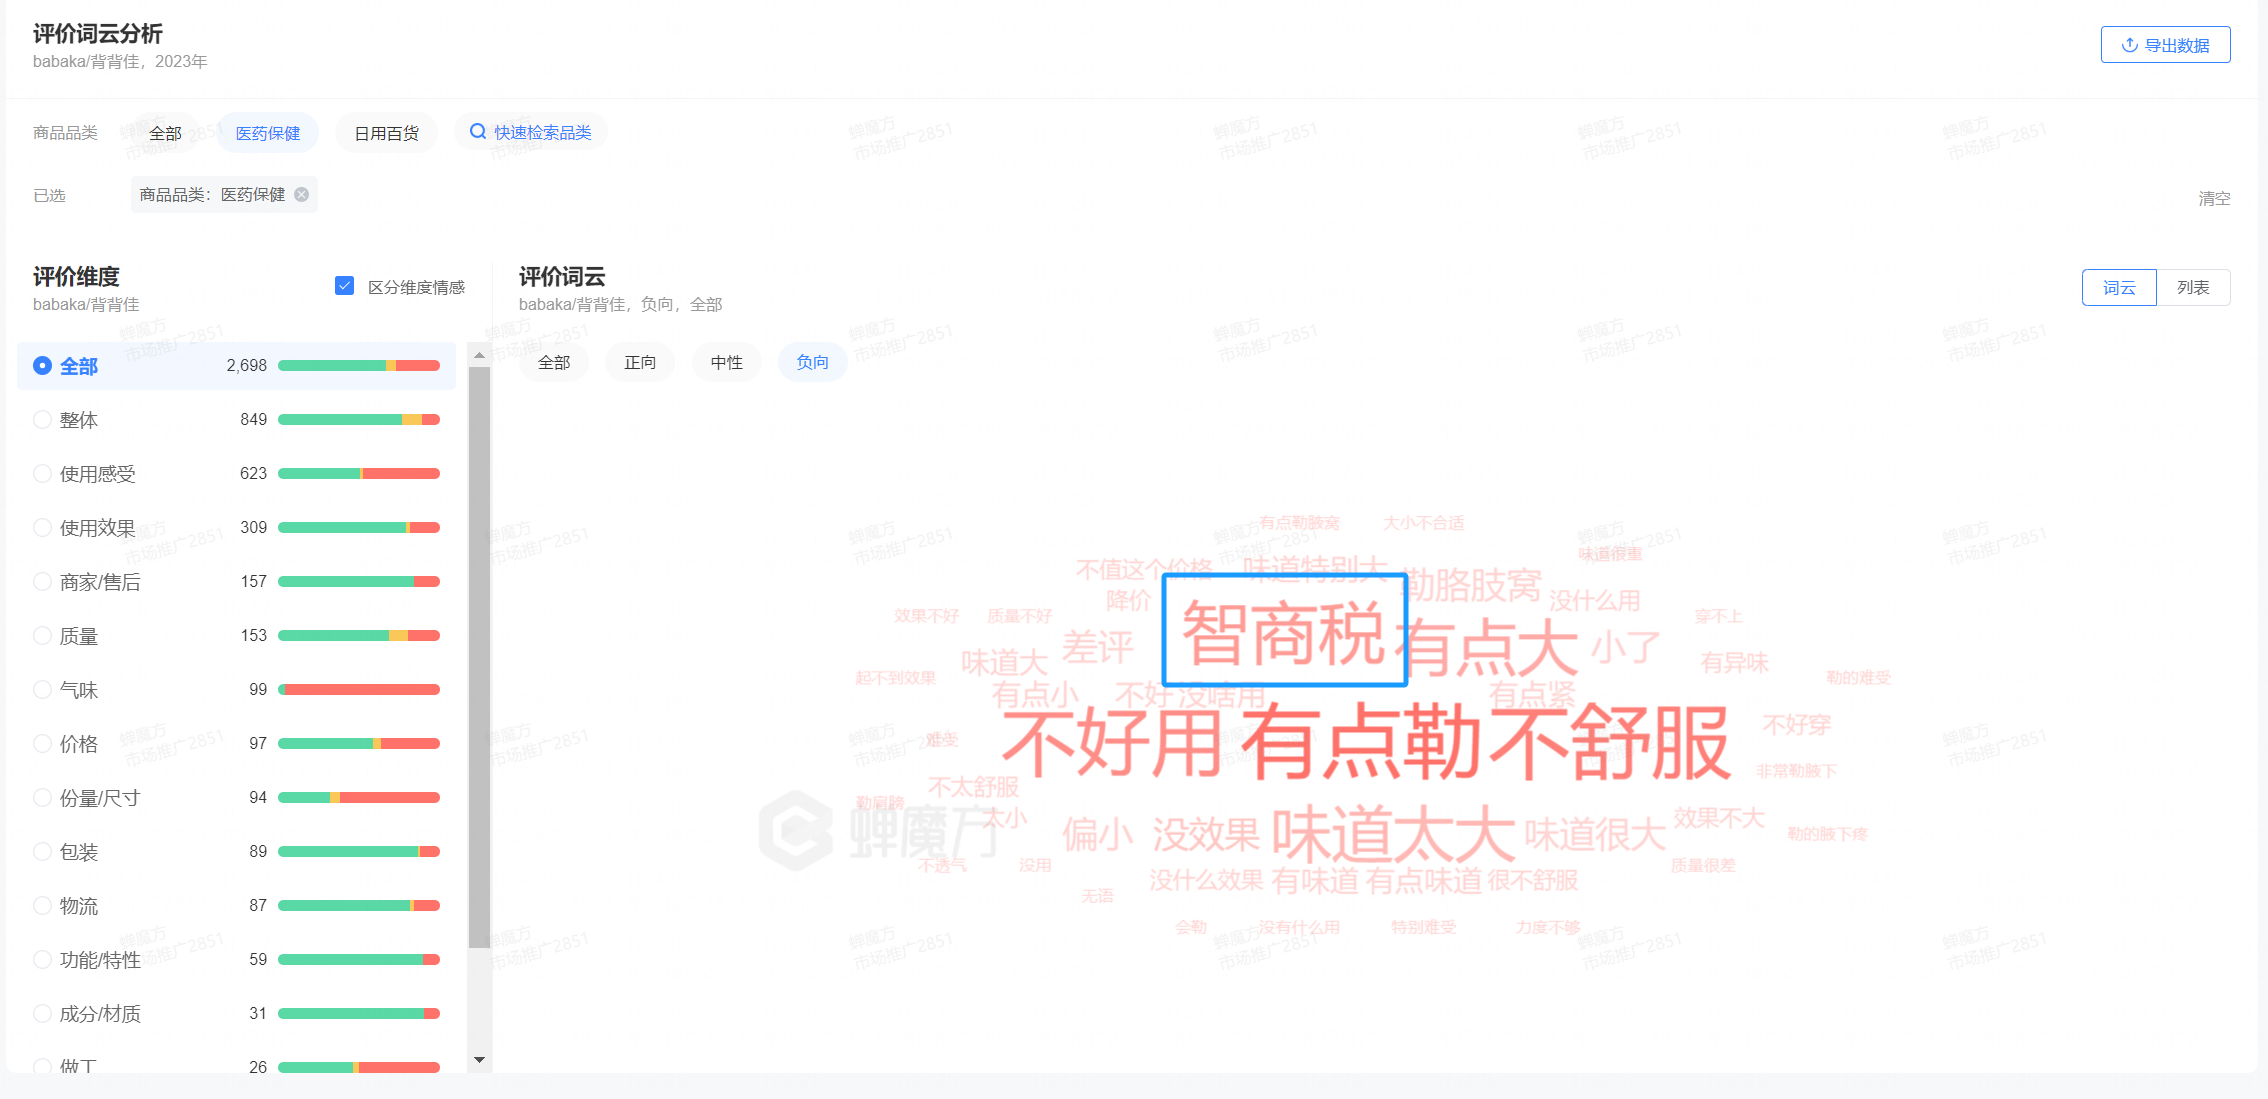This screenshot has width=2268, height=1099.
Task: Select the 整体 dimension radio button
Action: (x=42, y=420)
